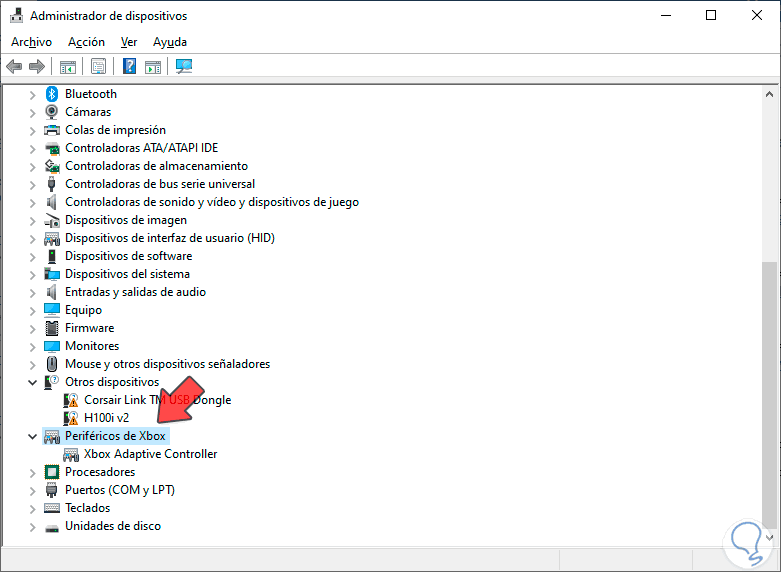The height and width of the screenshot is (572, 781).
Task: Expand the Teclados category
Action: (x=32, y=509)
